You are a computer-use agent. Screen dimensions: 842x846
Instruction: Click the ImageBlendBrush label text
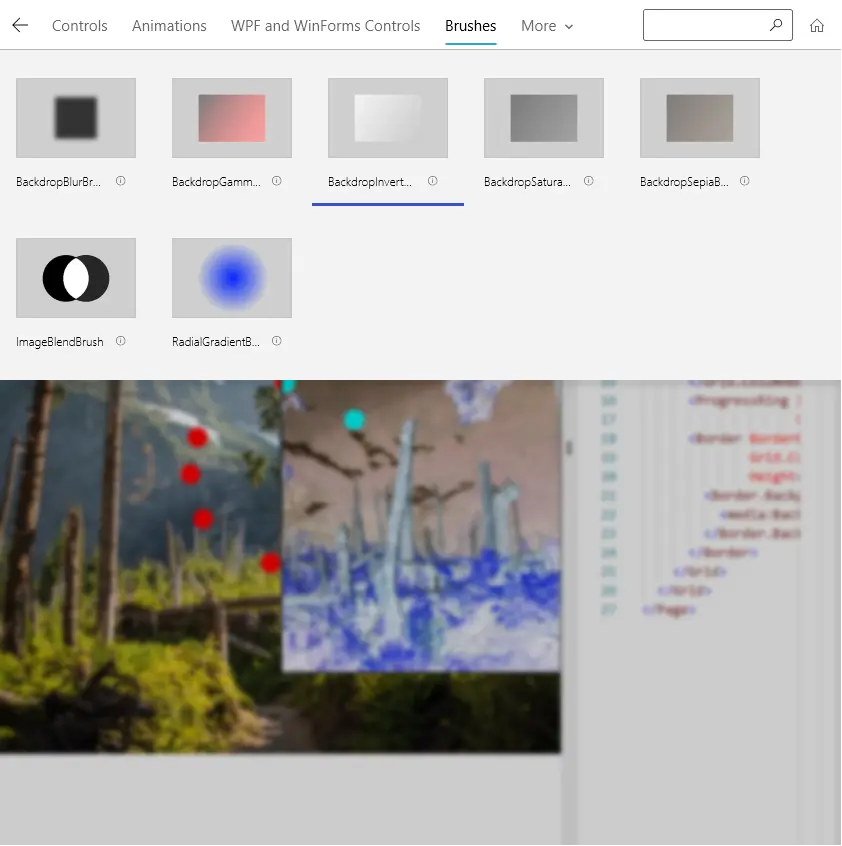[x=60, y=342]
